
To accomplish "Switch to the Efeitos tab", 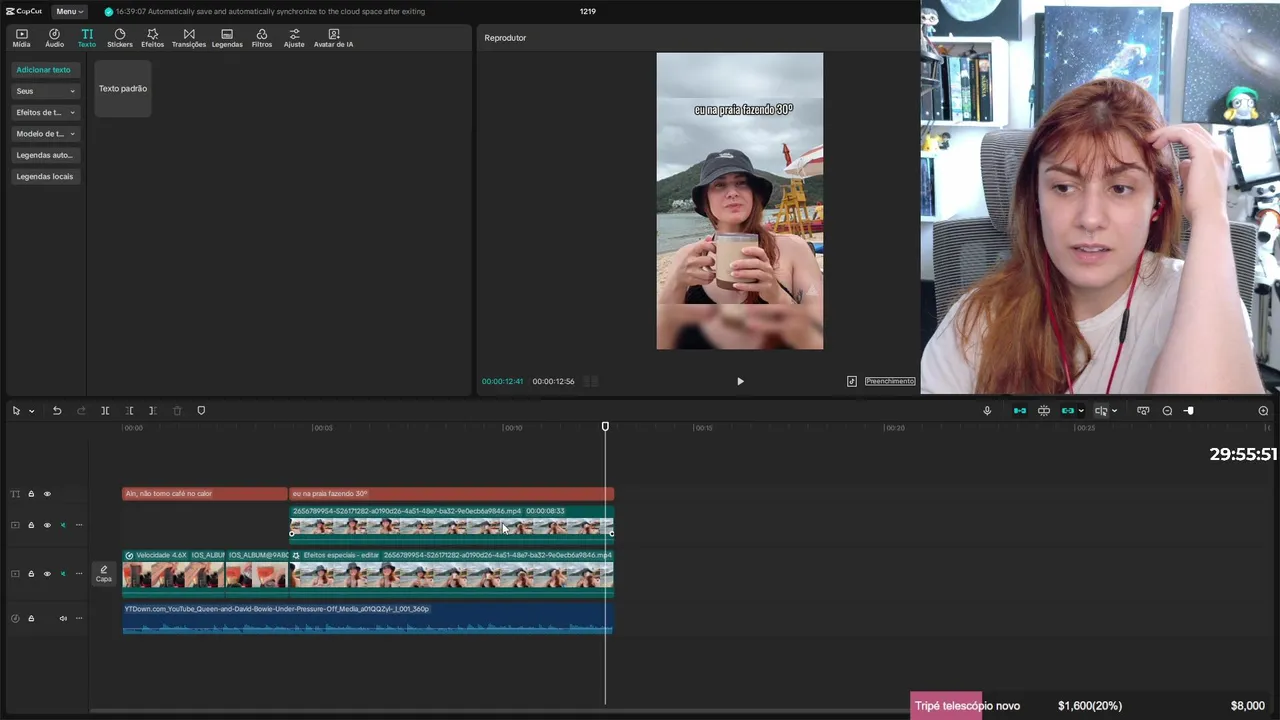I will point(152,38).
